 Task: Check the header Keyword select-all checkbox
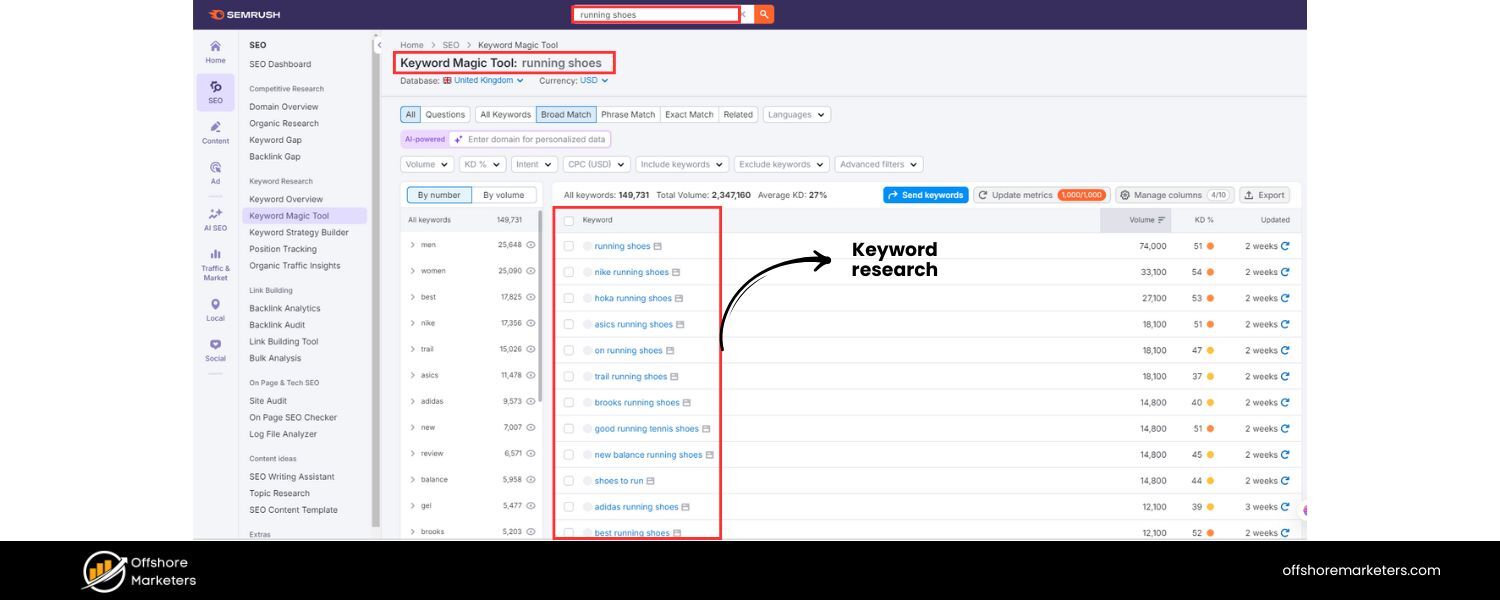point(570,220)
